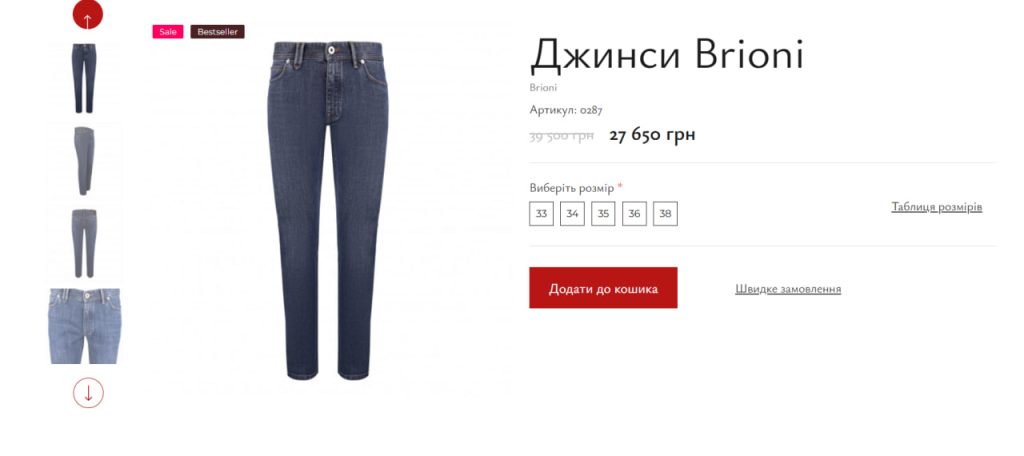Choose size 35

(x=603, y=214)
